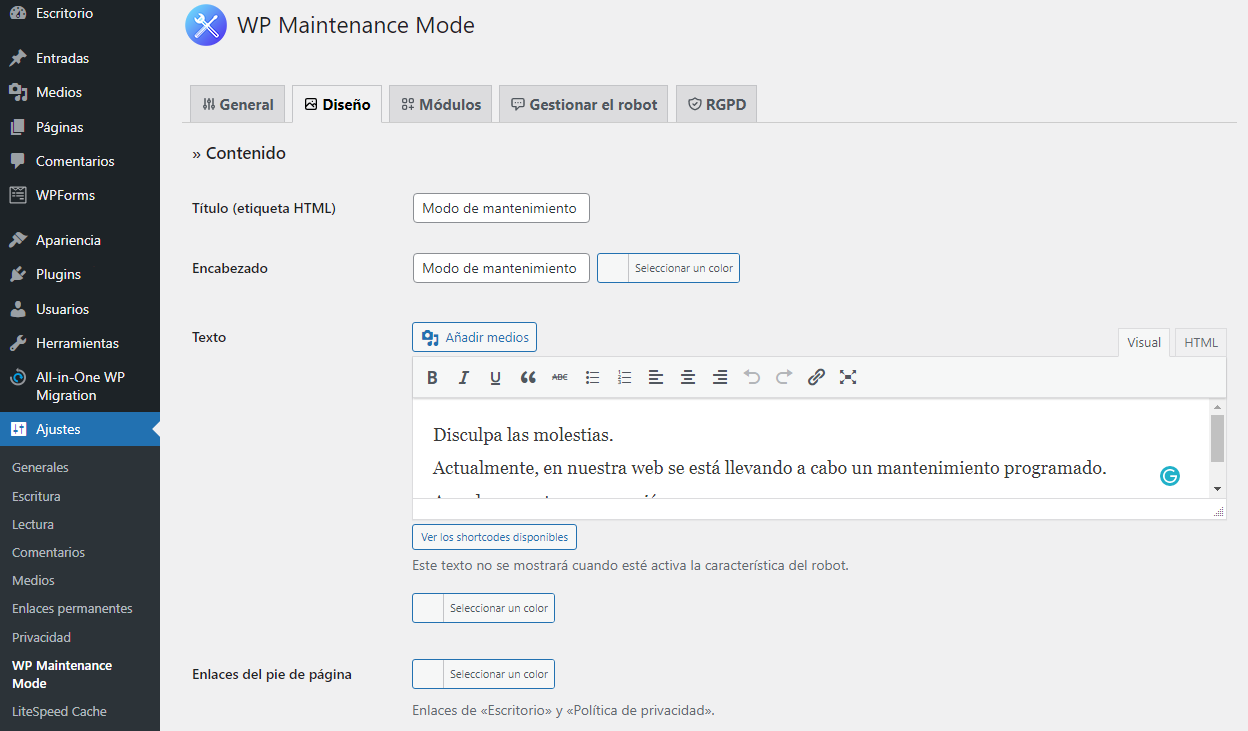Insert a link in the text
Image resolution: width=1248 pixels, height=731 pixels.
click(816, 377)
